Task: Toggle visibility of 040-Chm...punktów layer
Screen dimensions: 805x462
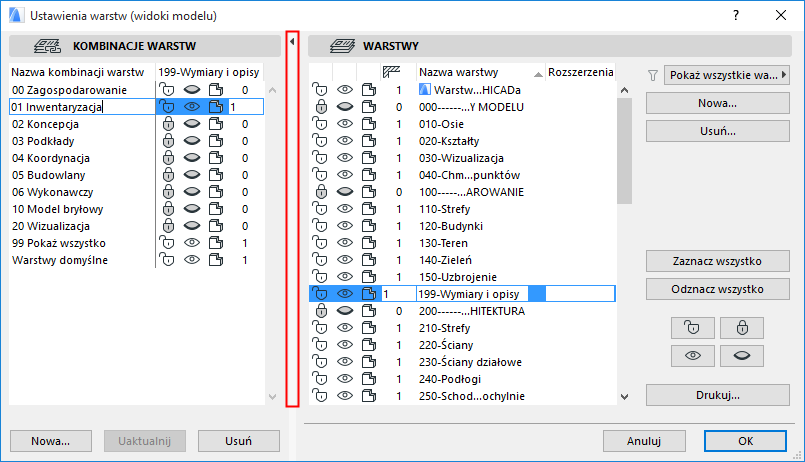Action: (x=344, y=175)
